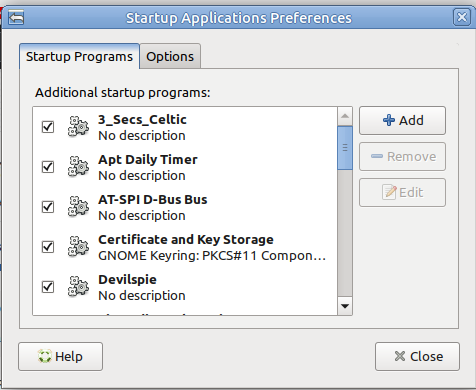Click the list scrollbar thumb
This screenshot has height=390, width=476.
coord(345,148)
